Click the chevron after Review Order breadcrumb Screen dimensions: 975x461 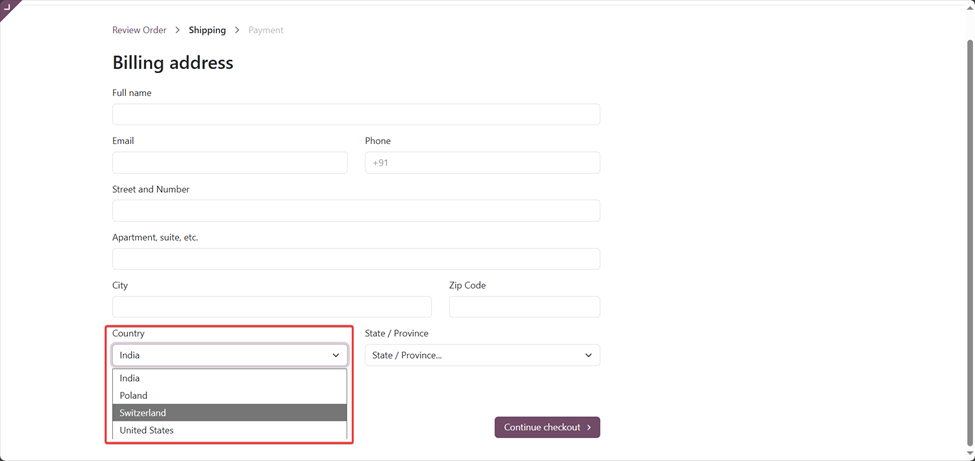(178, 30)
